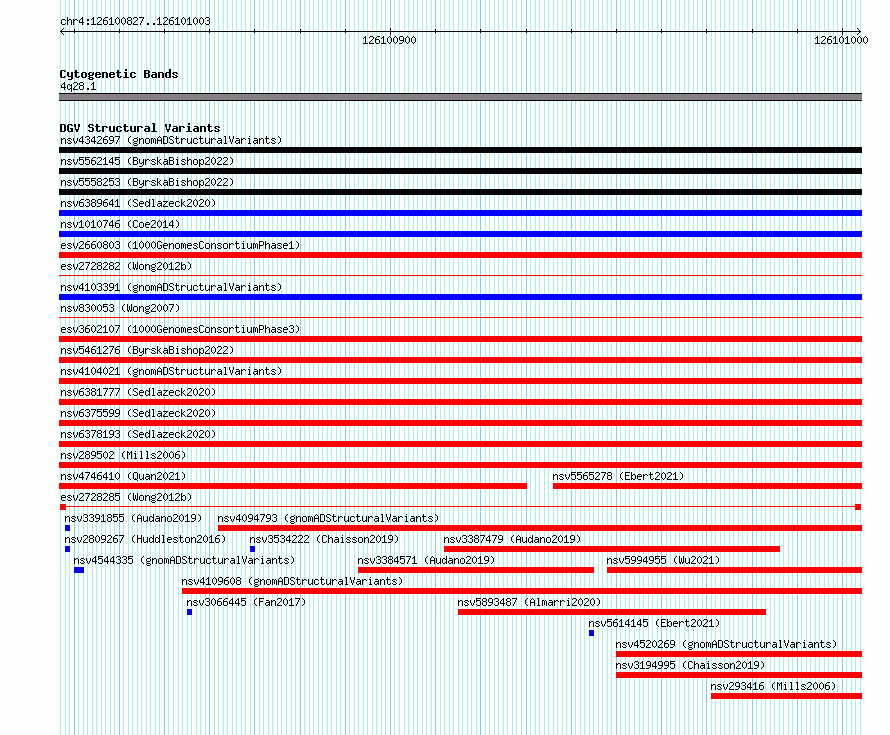Open nsv4103391 gnomADStructuralVariants entry
The width and height of the screenshot is (890, 735).
(171, 287)
